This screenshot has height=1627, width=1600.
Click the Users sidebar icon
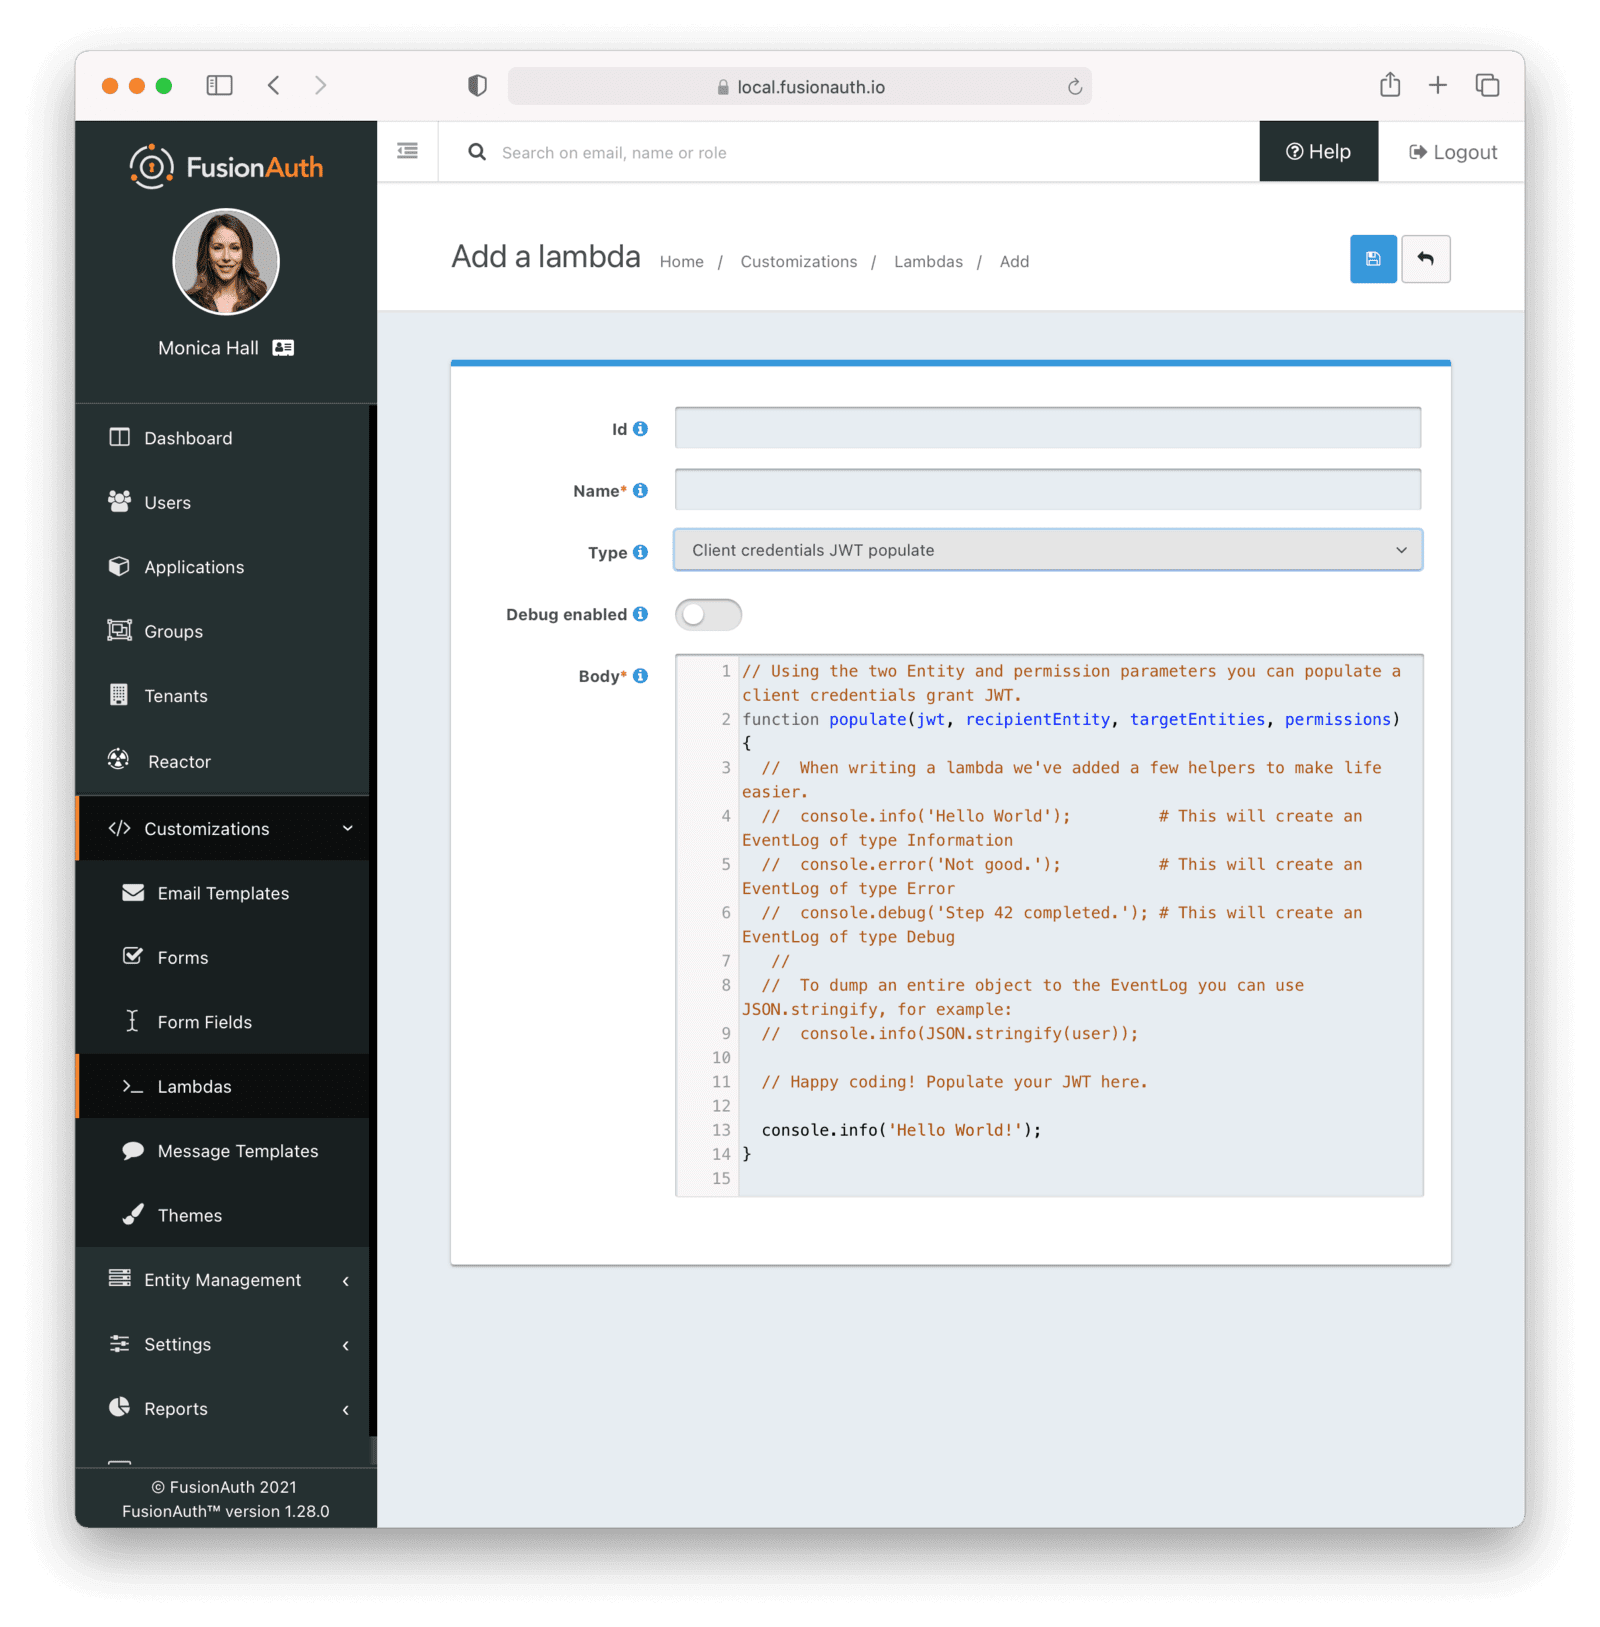coord(119,501)
